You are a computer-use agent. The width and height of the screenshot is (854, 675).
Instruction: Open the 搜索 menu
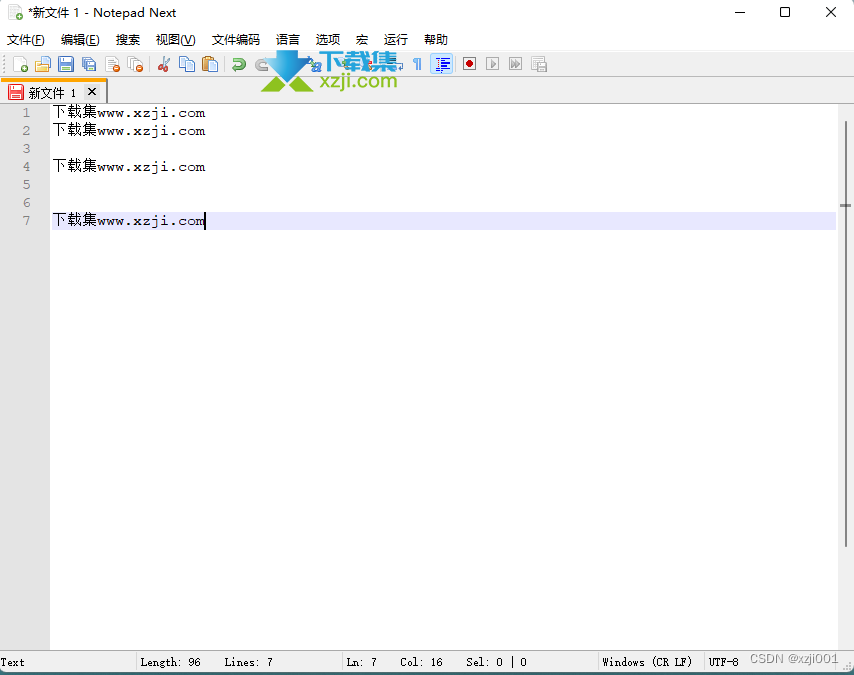coord(128,40)
